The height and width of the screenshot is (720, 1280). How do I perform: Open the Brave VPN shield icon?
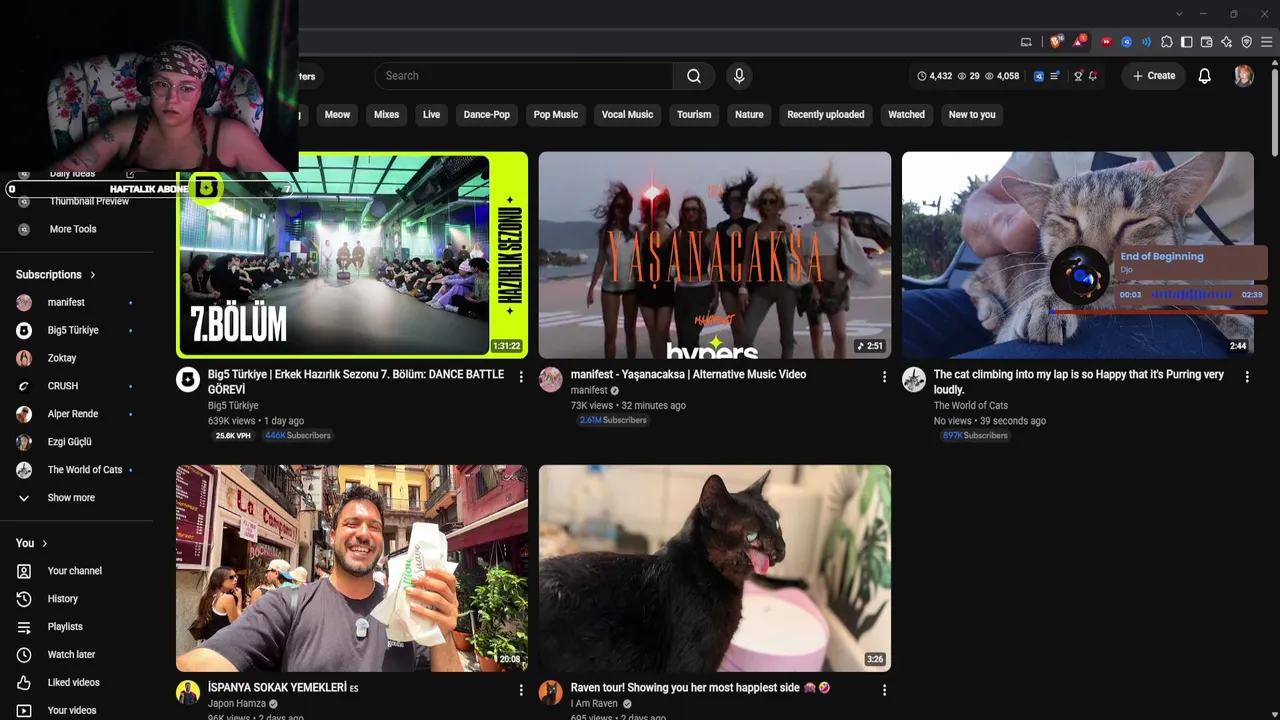1247,42
